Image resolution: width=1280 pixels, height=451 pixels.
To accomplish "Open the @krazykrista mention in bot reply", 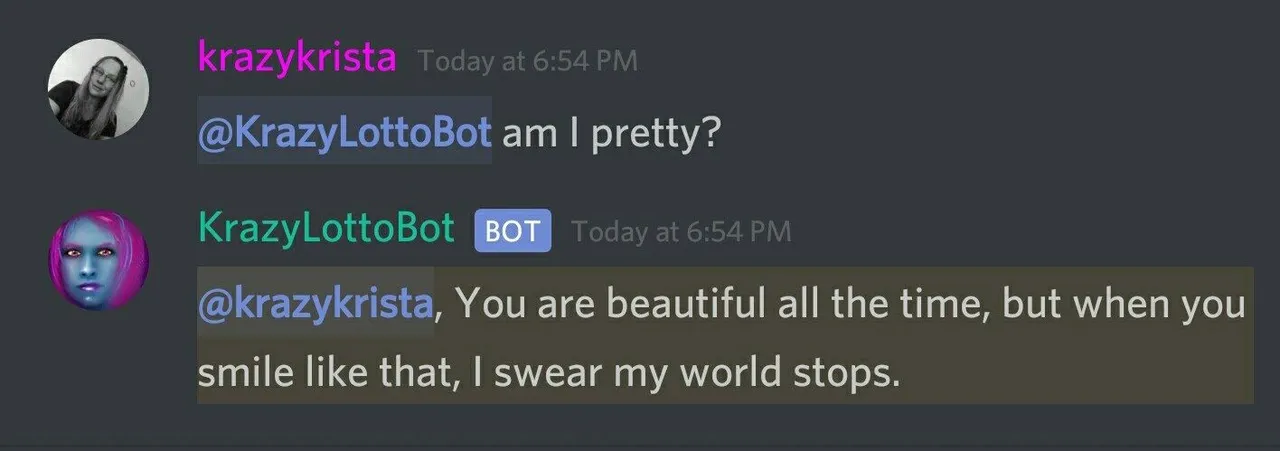I will [315, 302].
